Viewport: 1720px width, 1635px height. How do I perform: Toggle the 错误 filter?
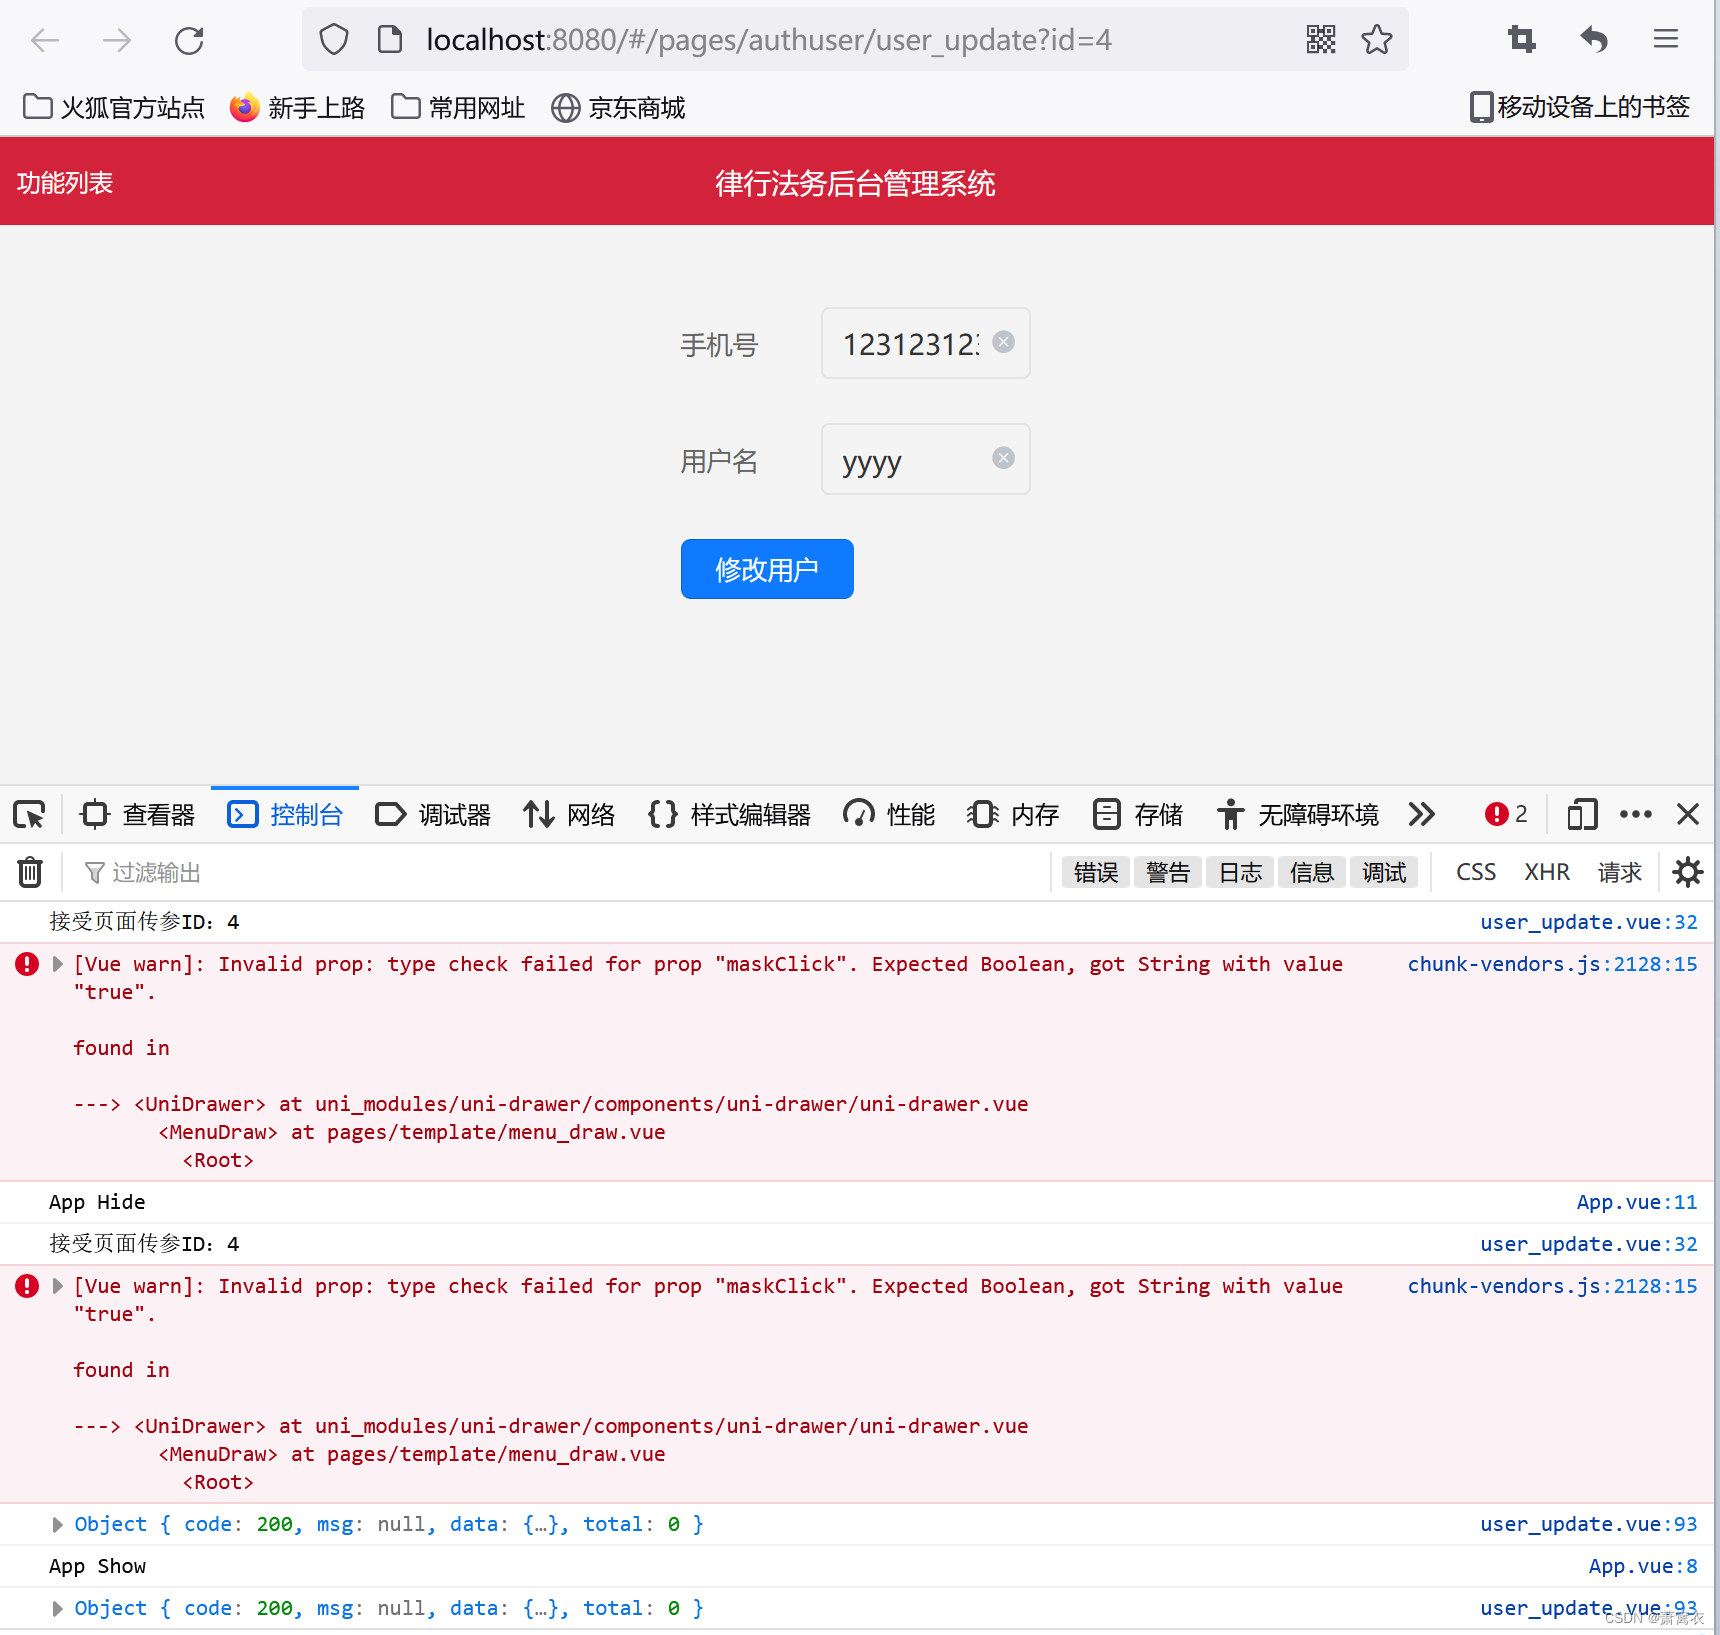pos(1096,872)
